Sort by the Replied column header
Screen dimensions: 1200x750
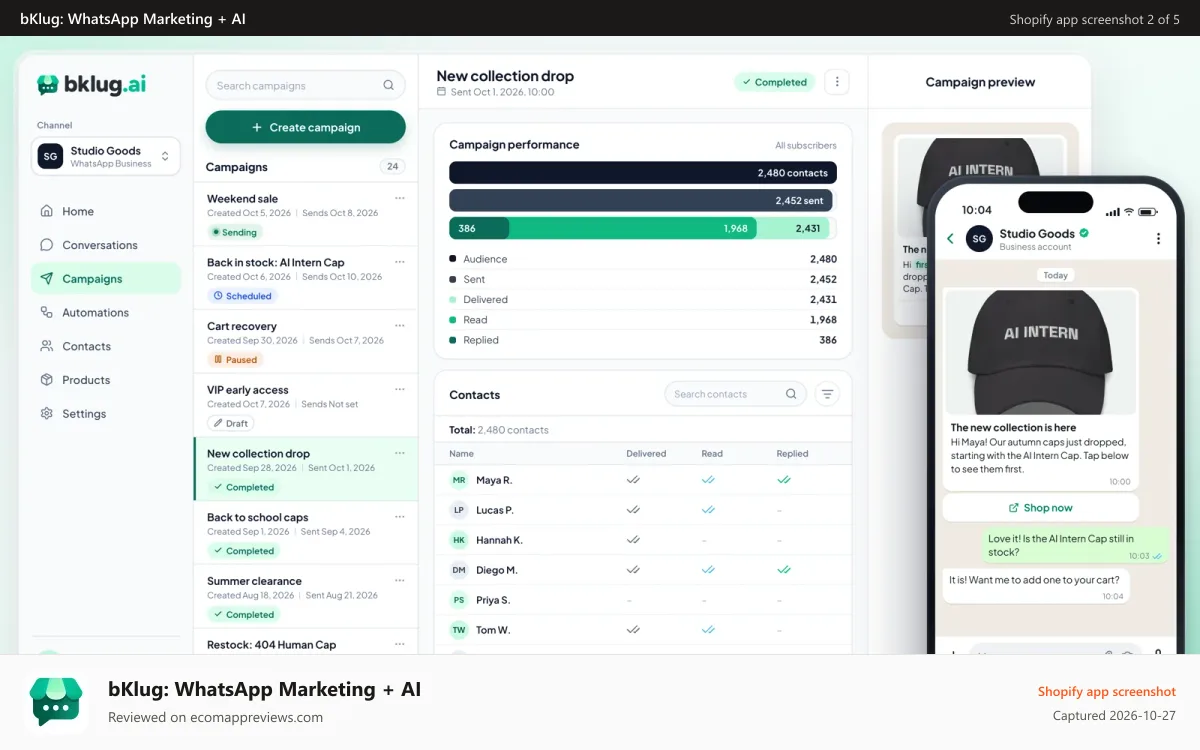(x=792, y=454)
